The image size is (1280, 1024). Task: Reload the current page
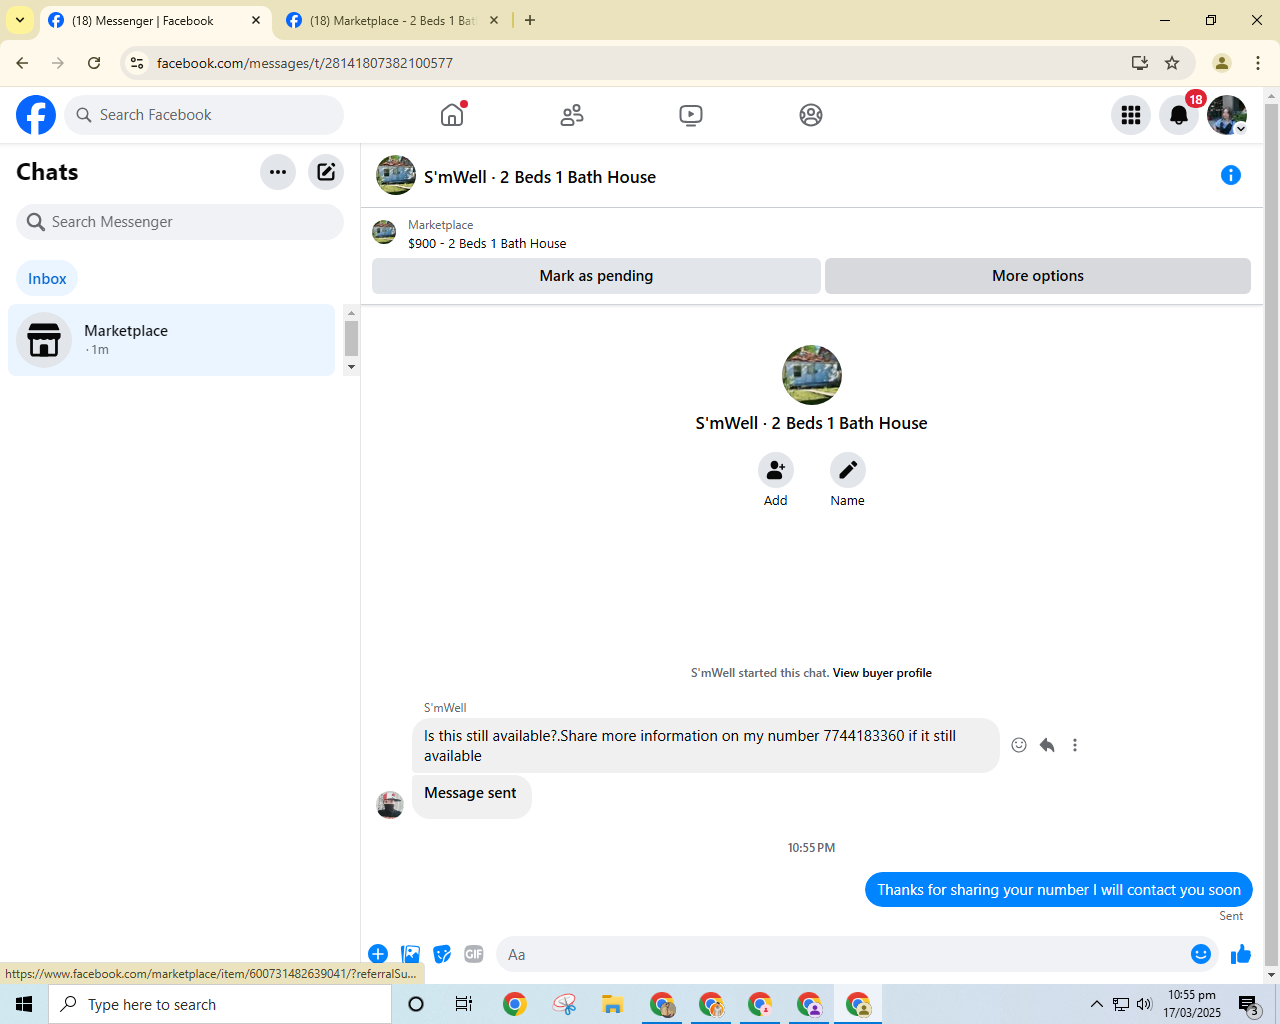(x=94, y=63)
